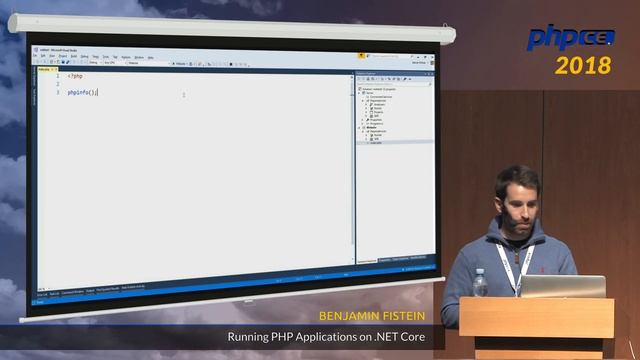The width and height of the screenshot is (640, 360).
Task: Click the <?php line in the editor
Action: coord(75,76)
